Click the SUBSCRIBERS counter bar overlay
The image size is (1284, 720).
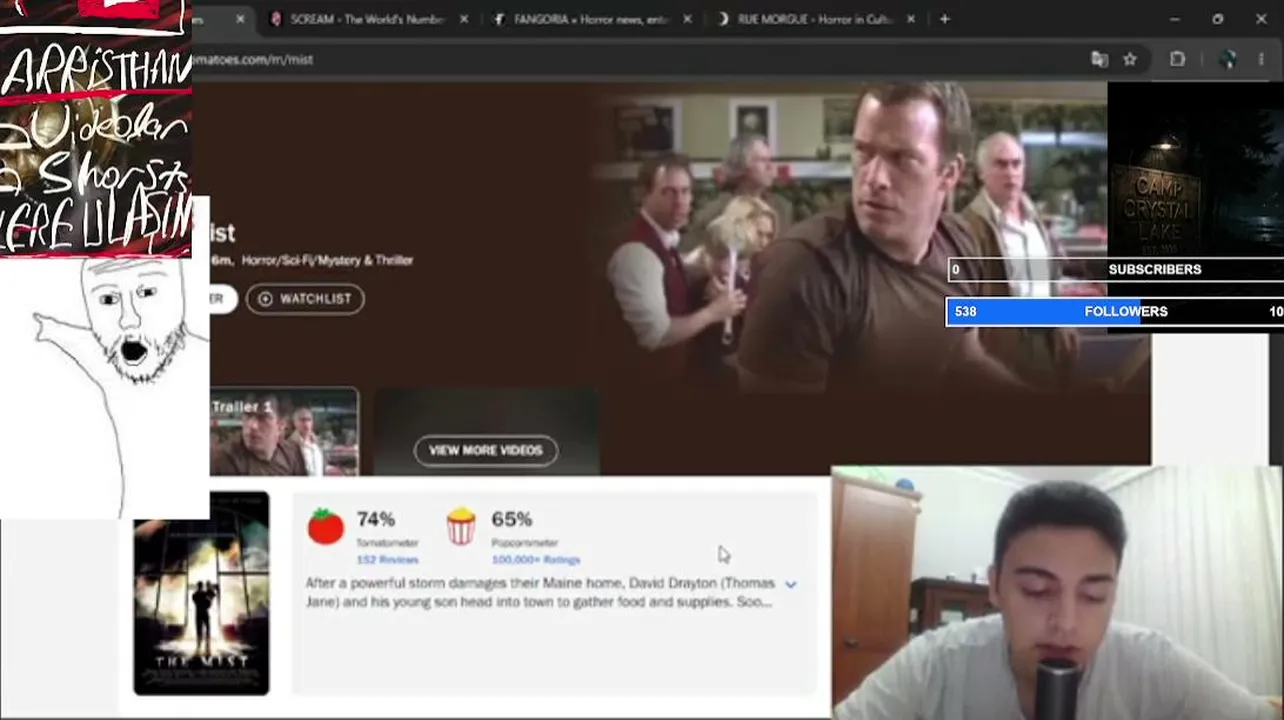(1115, 269)
